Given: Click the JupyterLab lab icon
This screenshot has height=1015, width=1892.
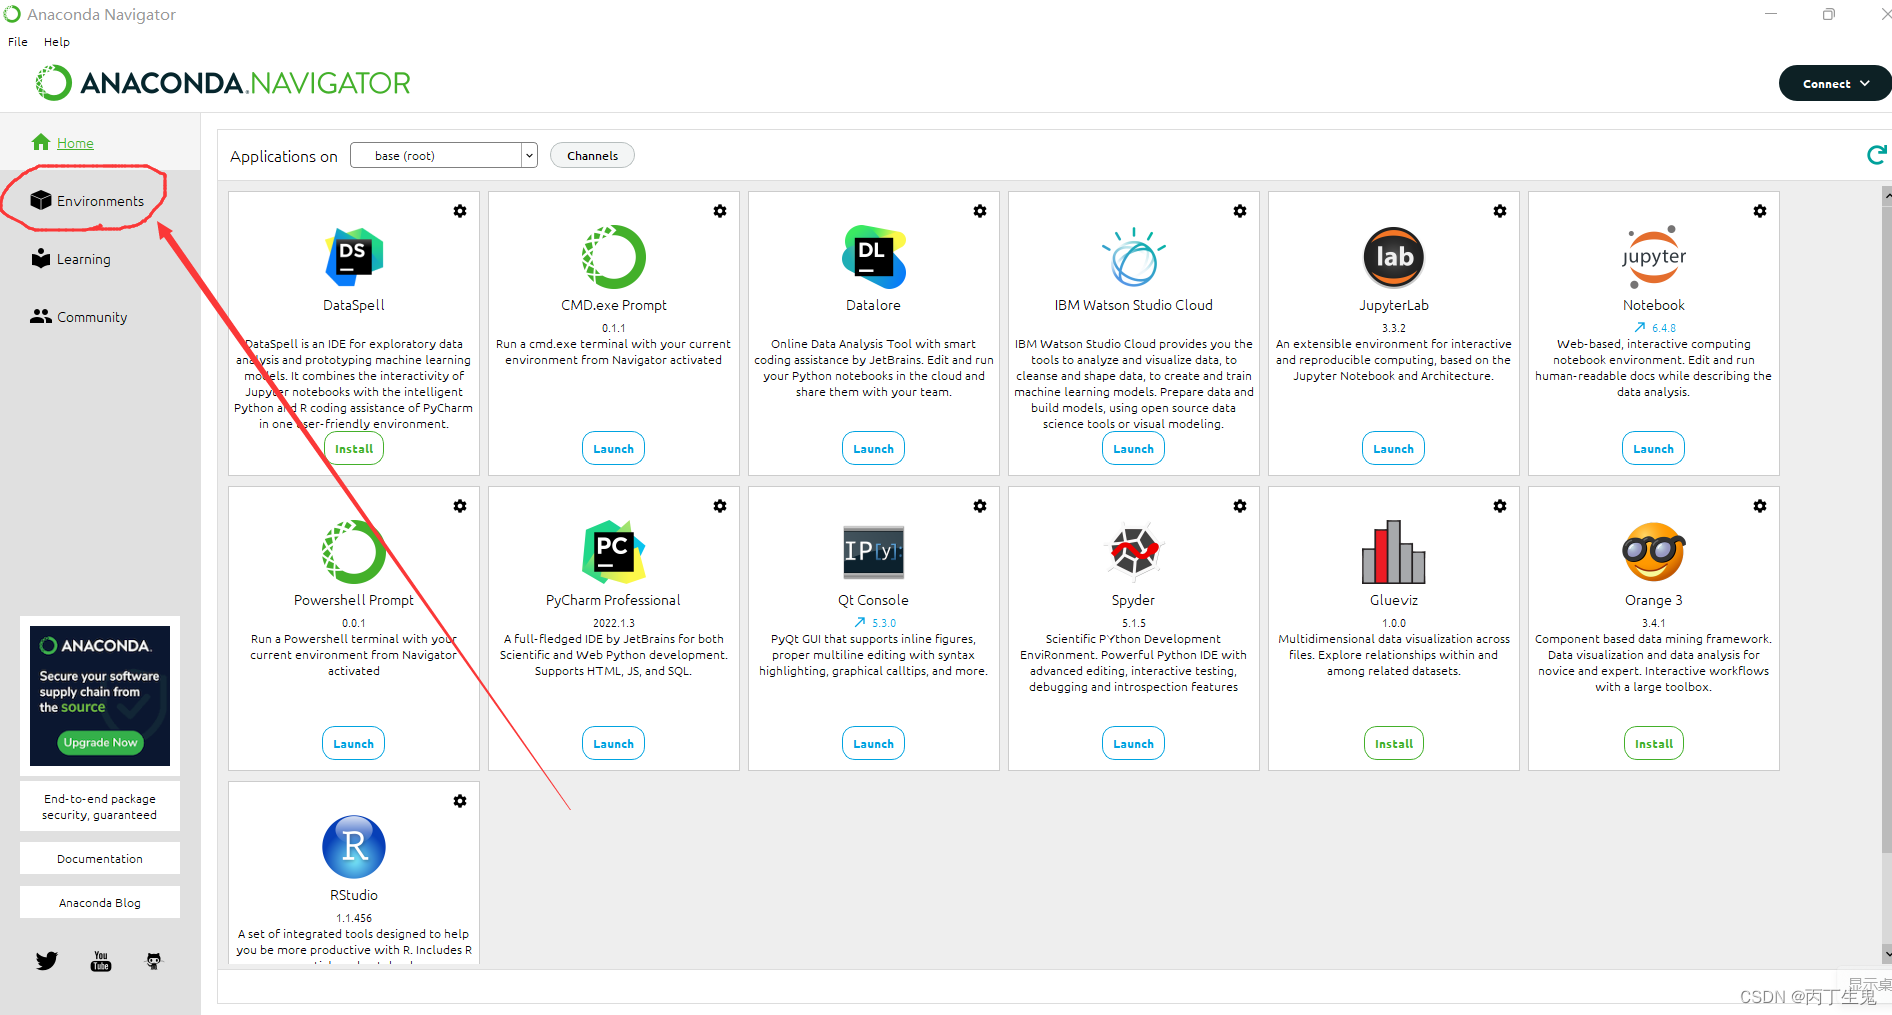Looking at the screenshot, I should 1394,257.
